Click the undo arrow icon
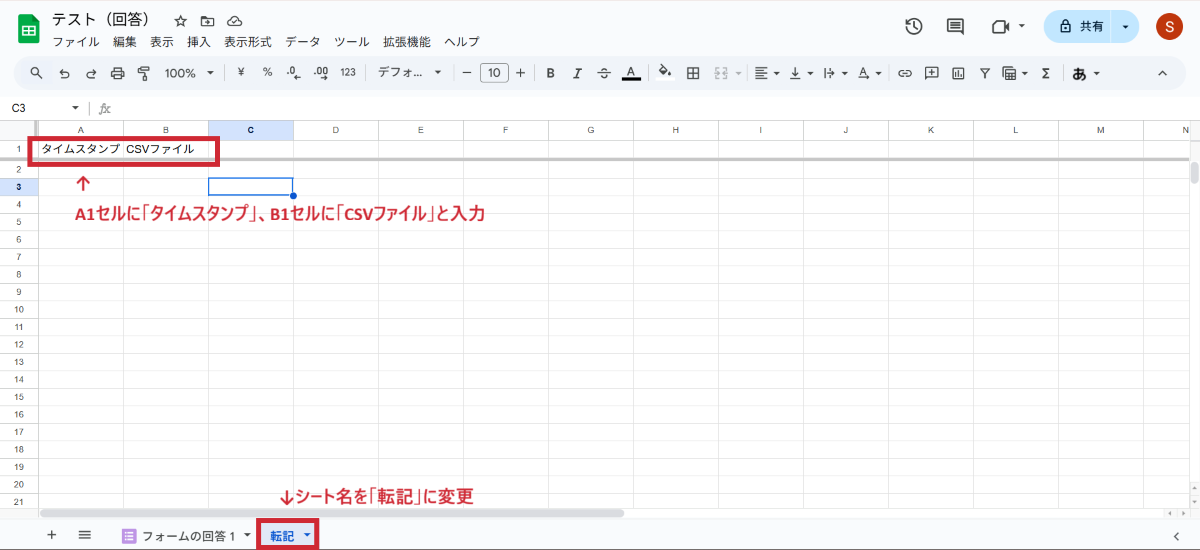 [x=65, y=73]
